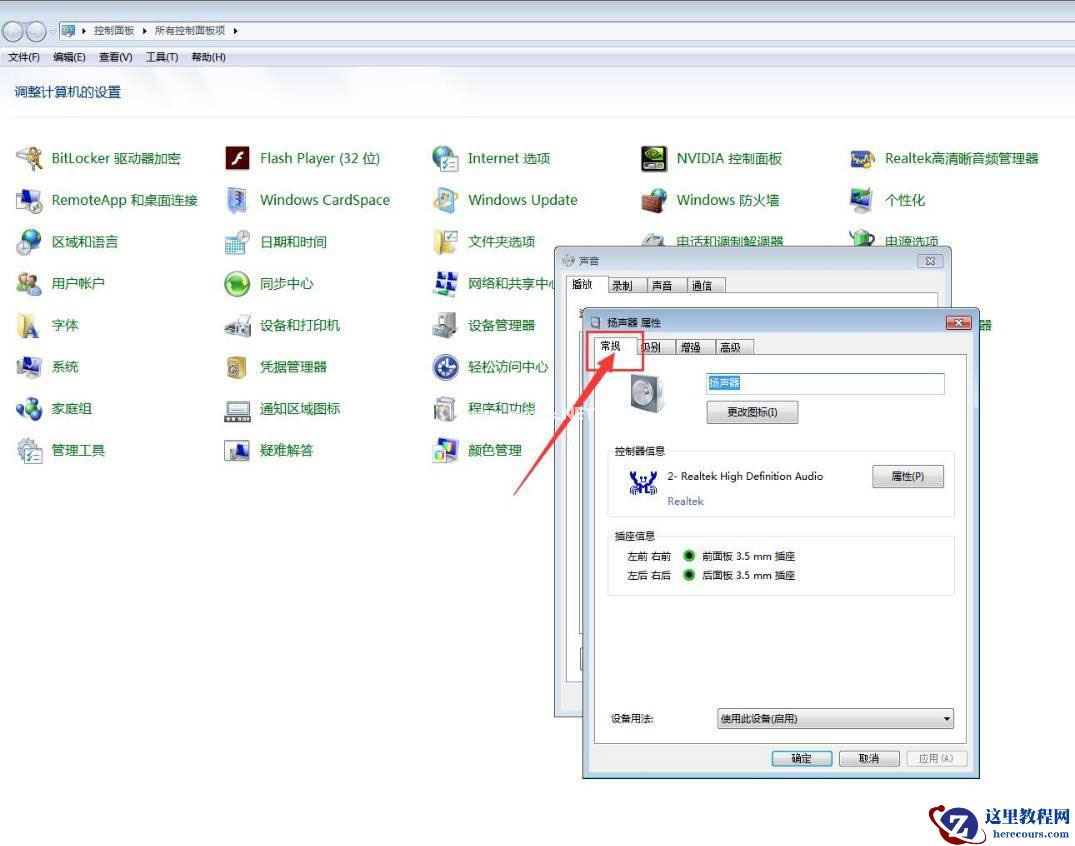Open 轻松访问中心 icon
Screen dimensions: 1075x846
click(x=446, y=367)
